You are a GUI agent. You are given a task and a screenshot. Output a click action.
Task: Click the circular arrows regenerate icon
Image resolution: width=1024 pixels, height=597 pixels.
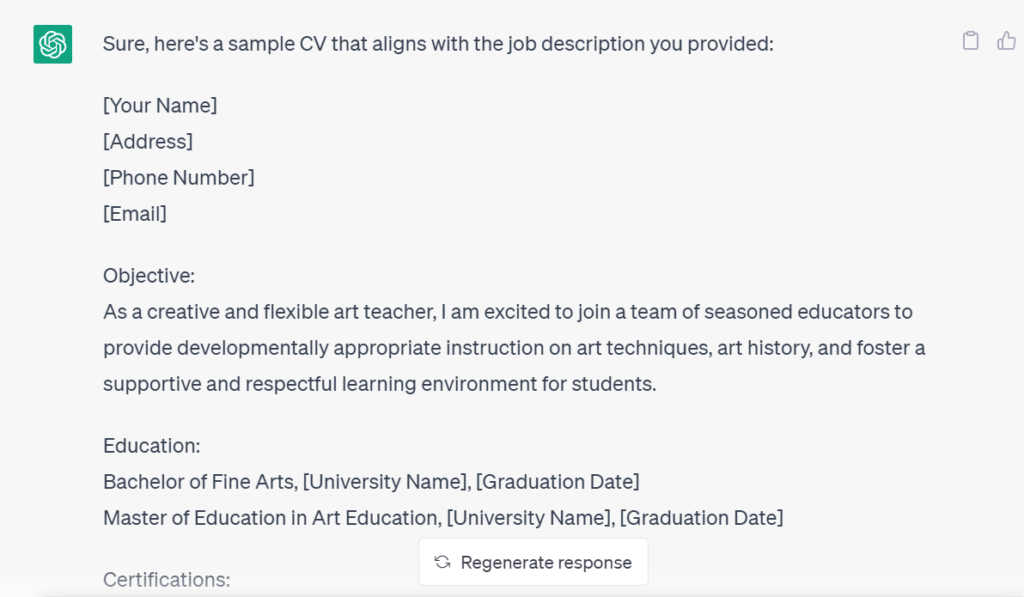point(442,562)
